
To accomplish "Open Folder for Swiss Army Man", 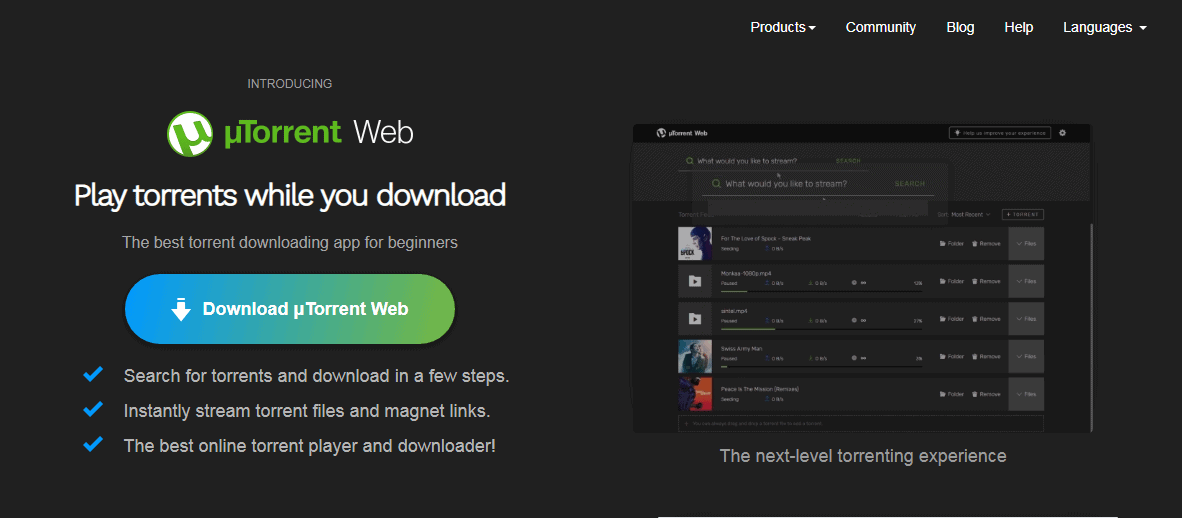I will point(951,356).
